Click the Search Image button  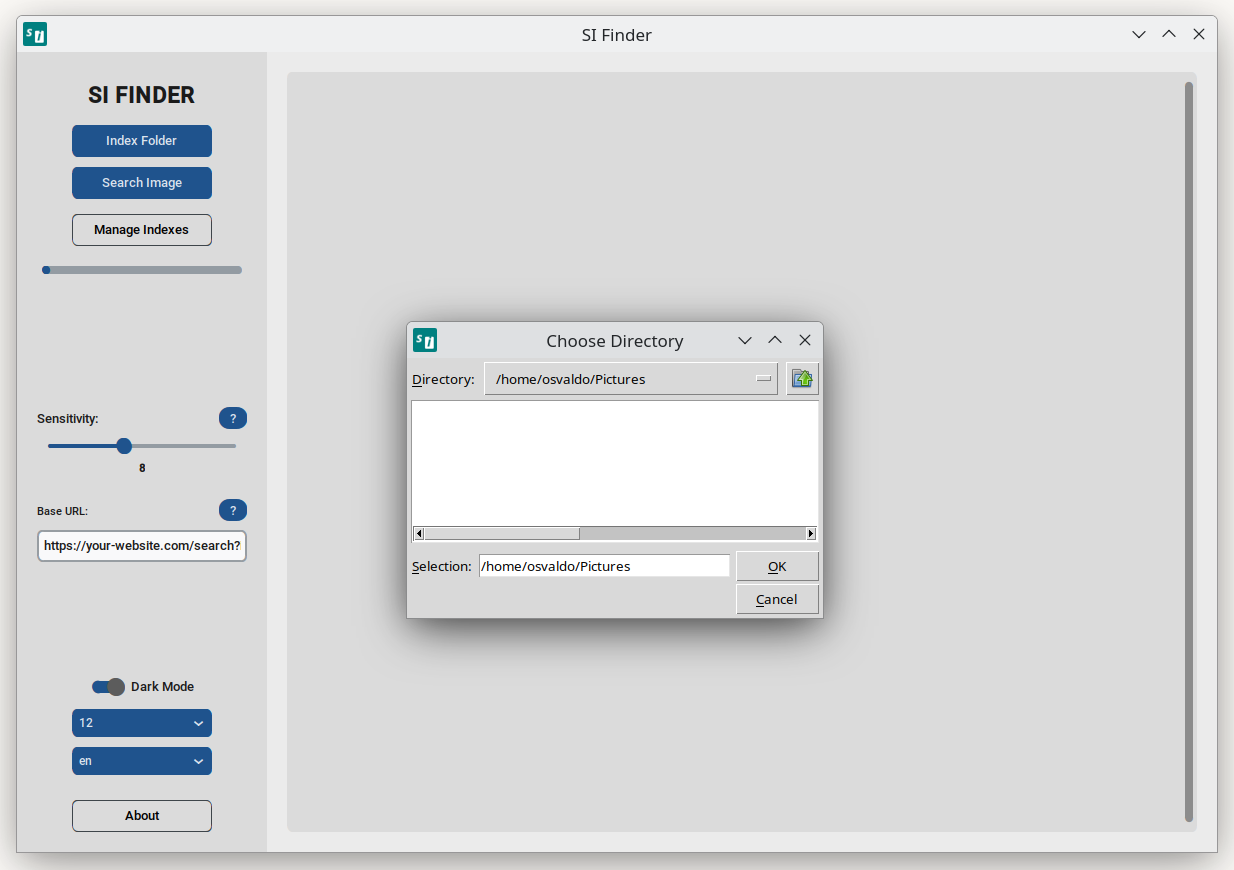tap(141, 182)
